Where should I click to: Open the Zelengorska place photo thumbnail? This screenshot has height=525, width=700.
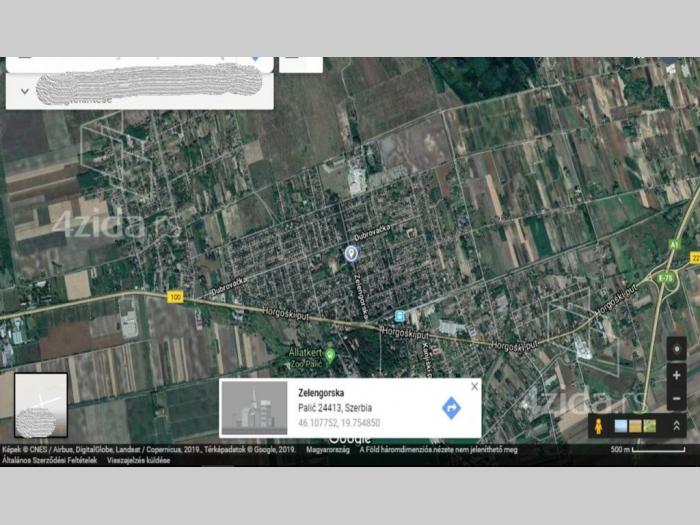tap(255, 408)
